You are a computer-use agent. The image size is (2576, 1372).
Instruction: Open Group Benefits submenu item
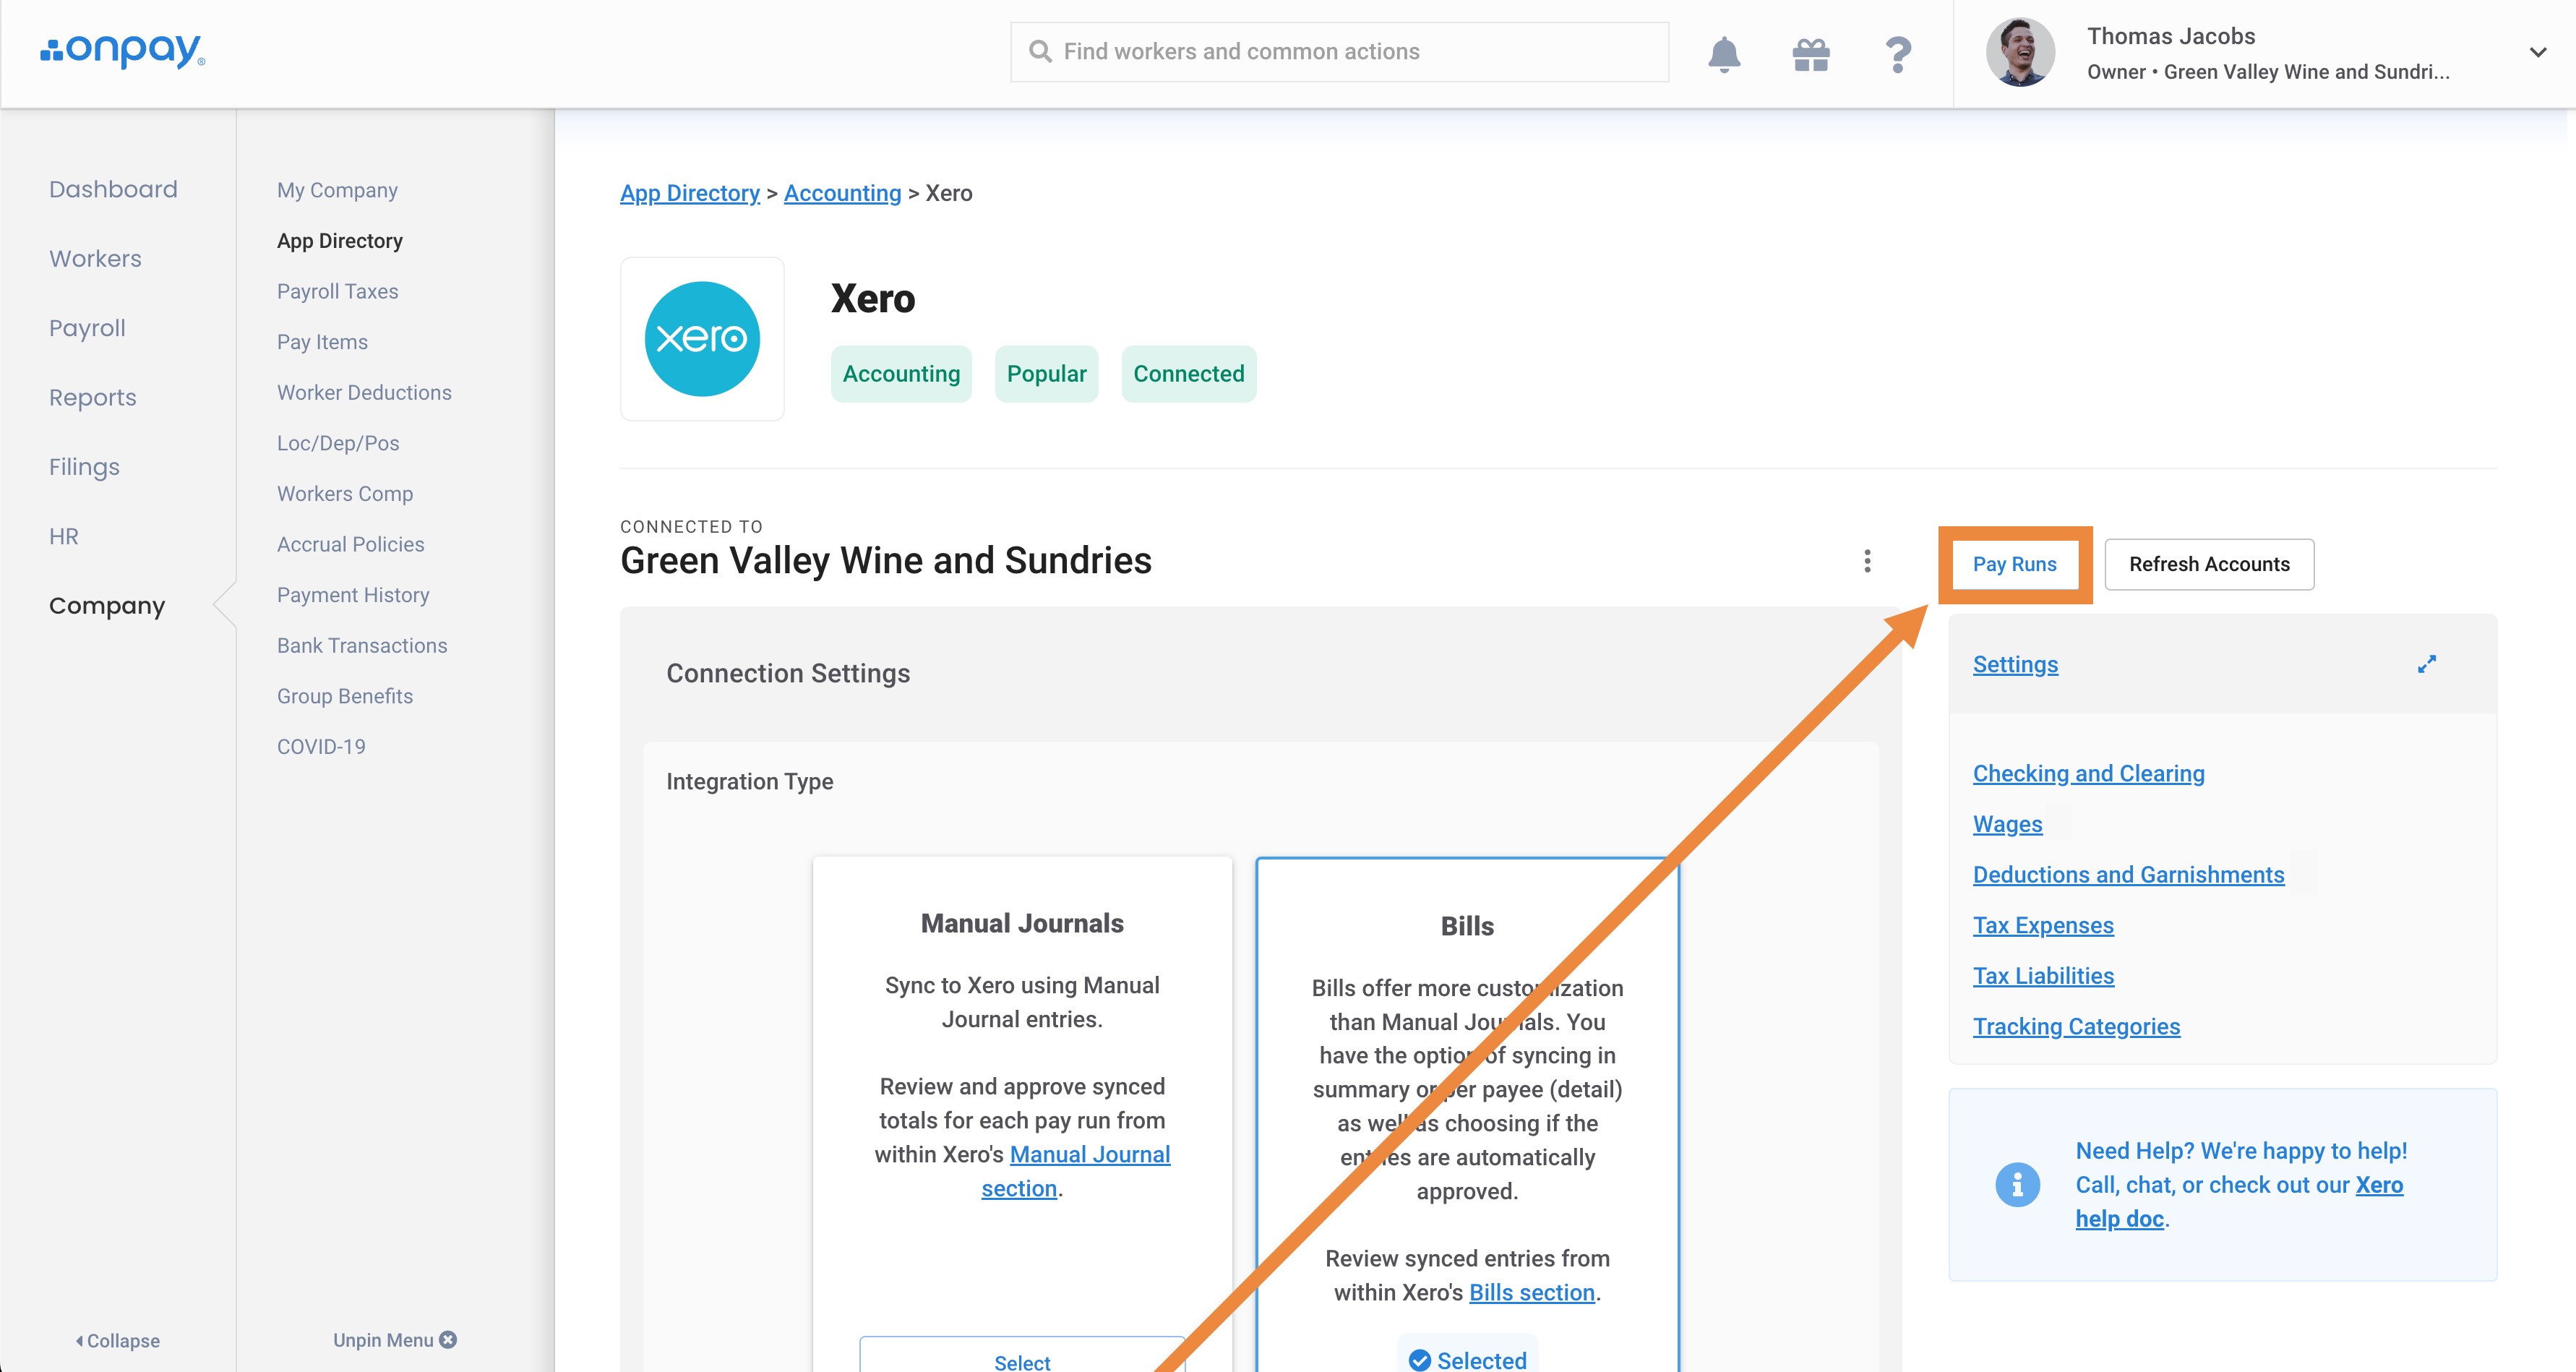(345, 696)
